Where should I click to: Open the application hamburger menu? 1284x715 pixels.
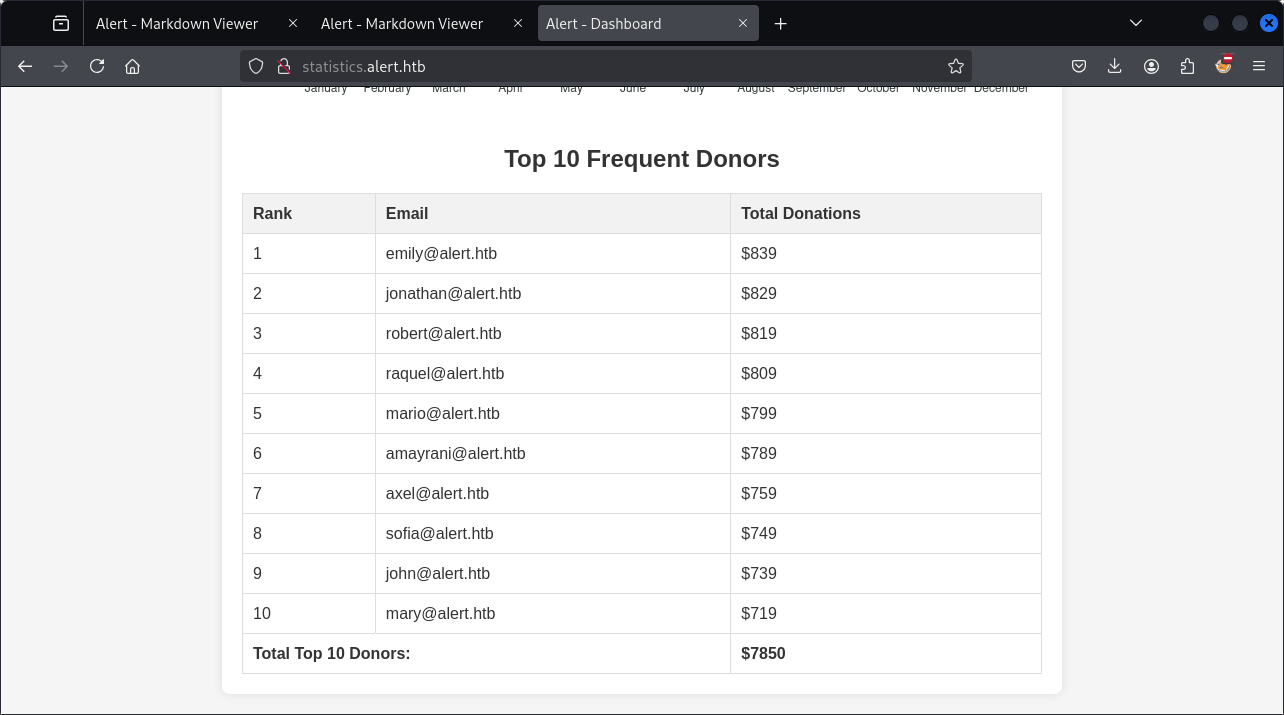point(1259,66)
